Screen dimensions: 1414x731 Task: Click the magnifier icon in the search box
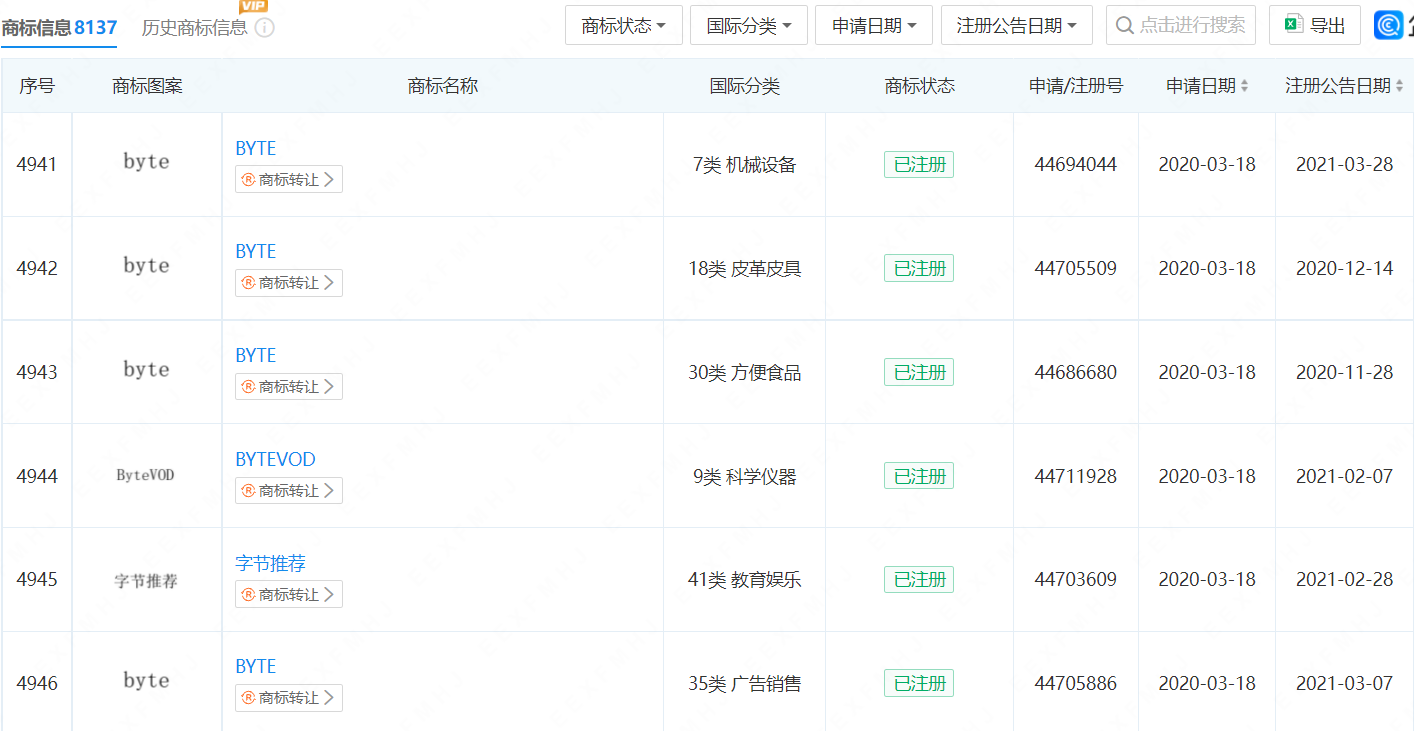tap(1125, 25)
